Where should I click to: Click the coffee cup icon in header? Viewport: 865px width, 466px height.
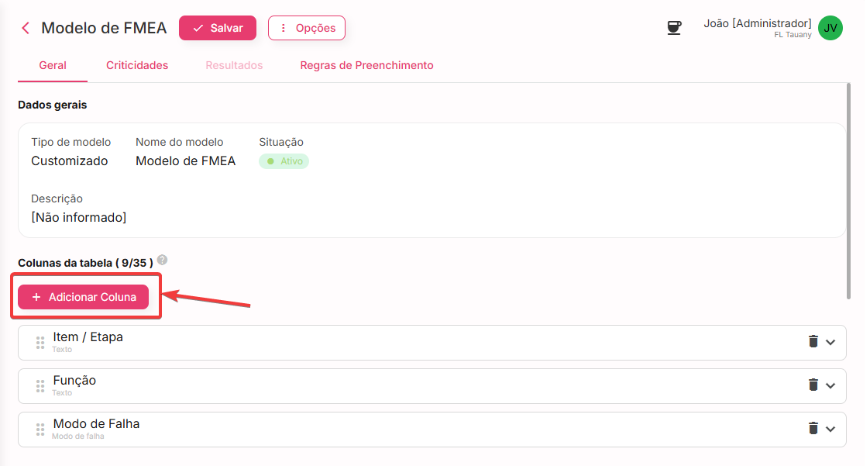click(674, 28)
